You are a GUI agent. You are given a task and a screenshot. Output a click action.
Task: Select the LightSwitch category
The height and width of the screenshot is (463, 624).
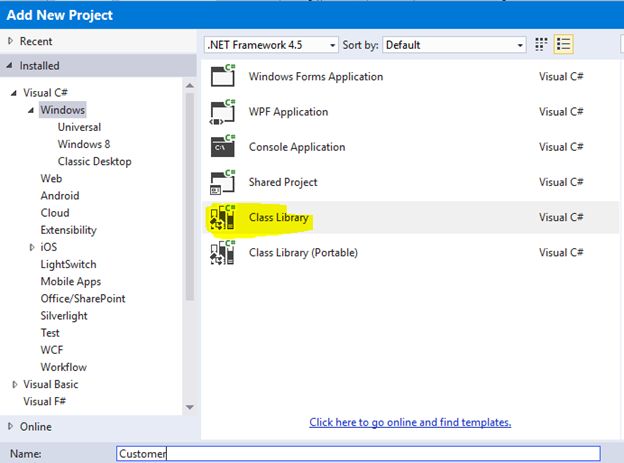click(68, 264)
